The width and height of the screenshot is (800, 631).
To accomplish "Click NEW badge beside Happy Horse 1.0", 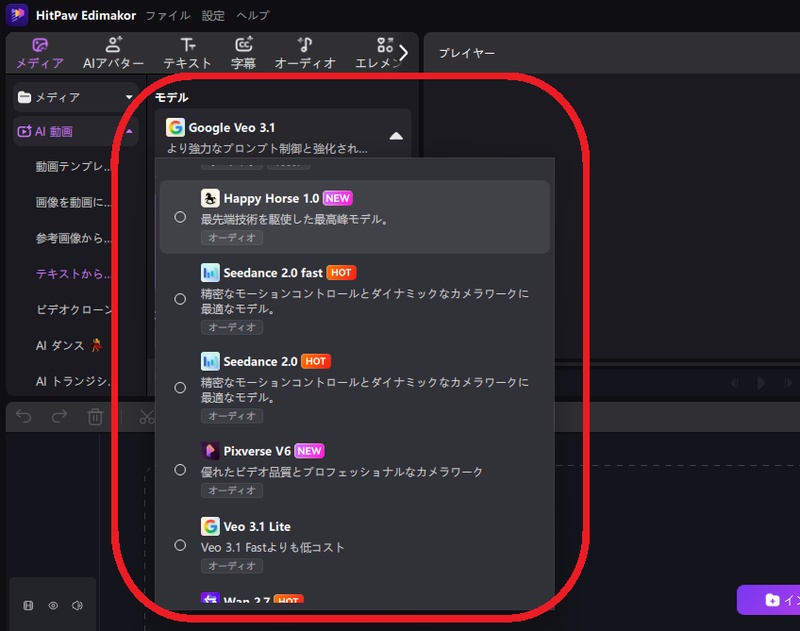I will (337, 198).
